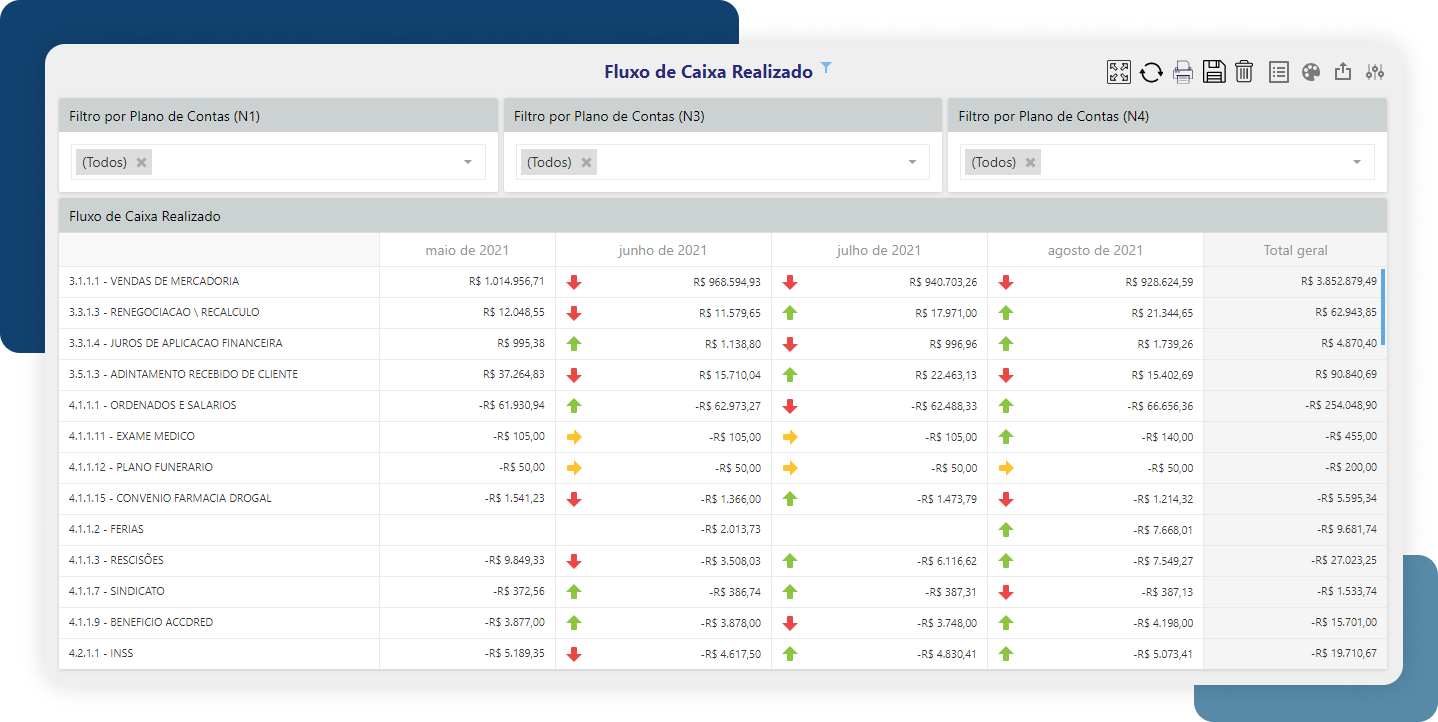
Task: Click the 'junho de 2021' column header
Action: 663,250
